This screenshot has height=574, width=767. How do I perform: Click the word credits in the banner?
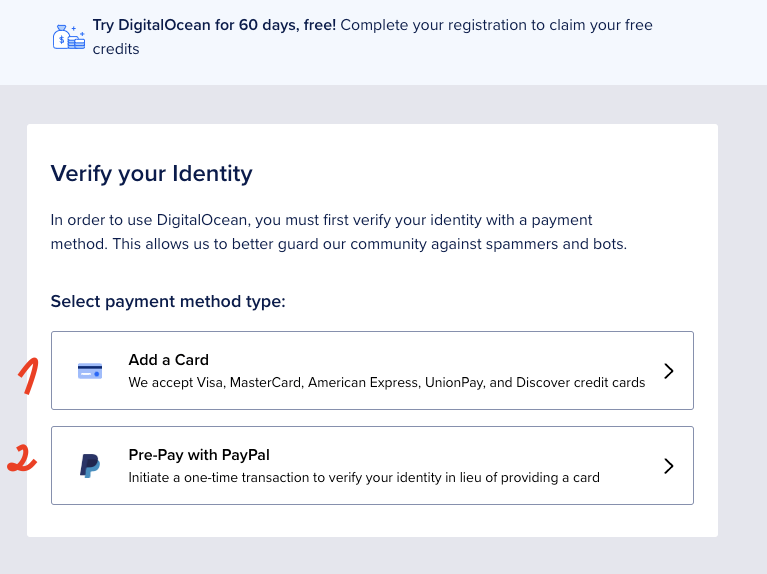pos(116,48)
